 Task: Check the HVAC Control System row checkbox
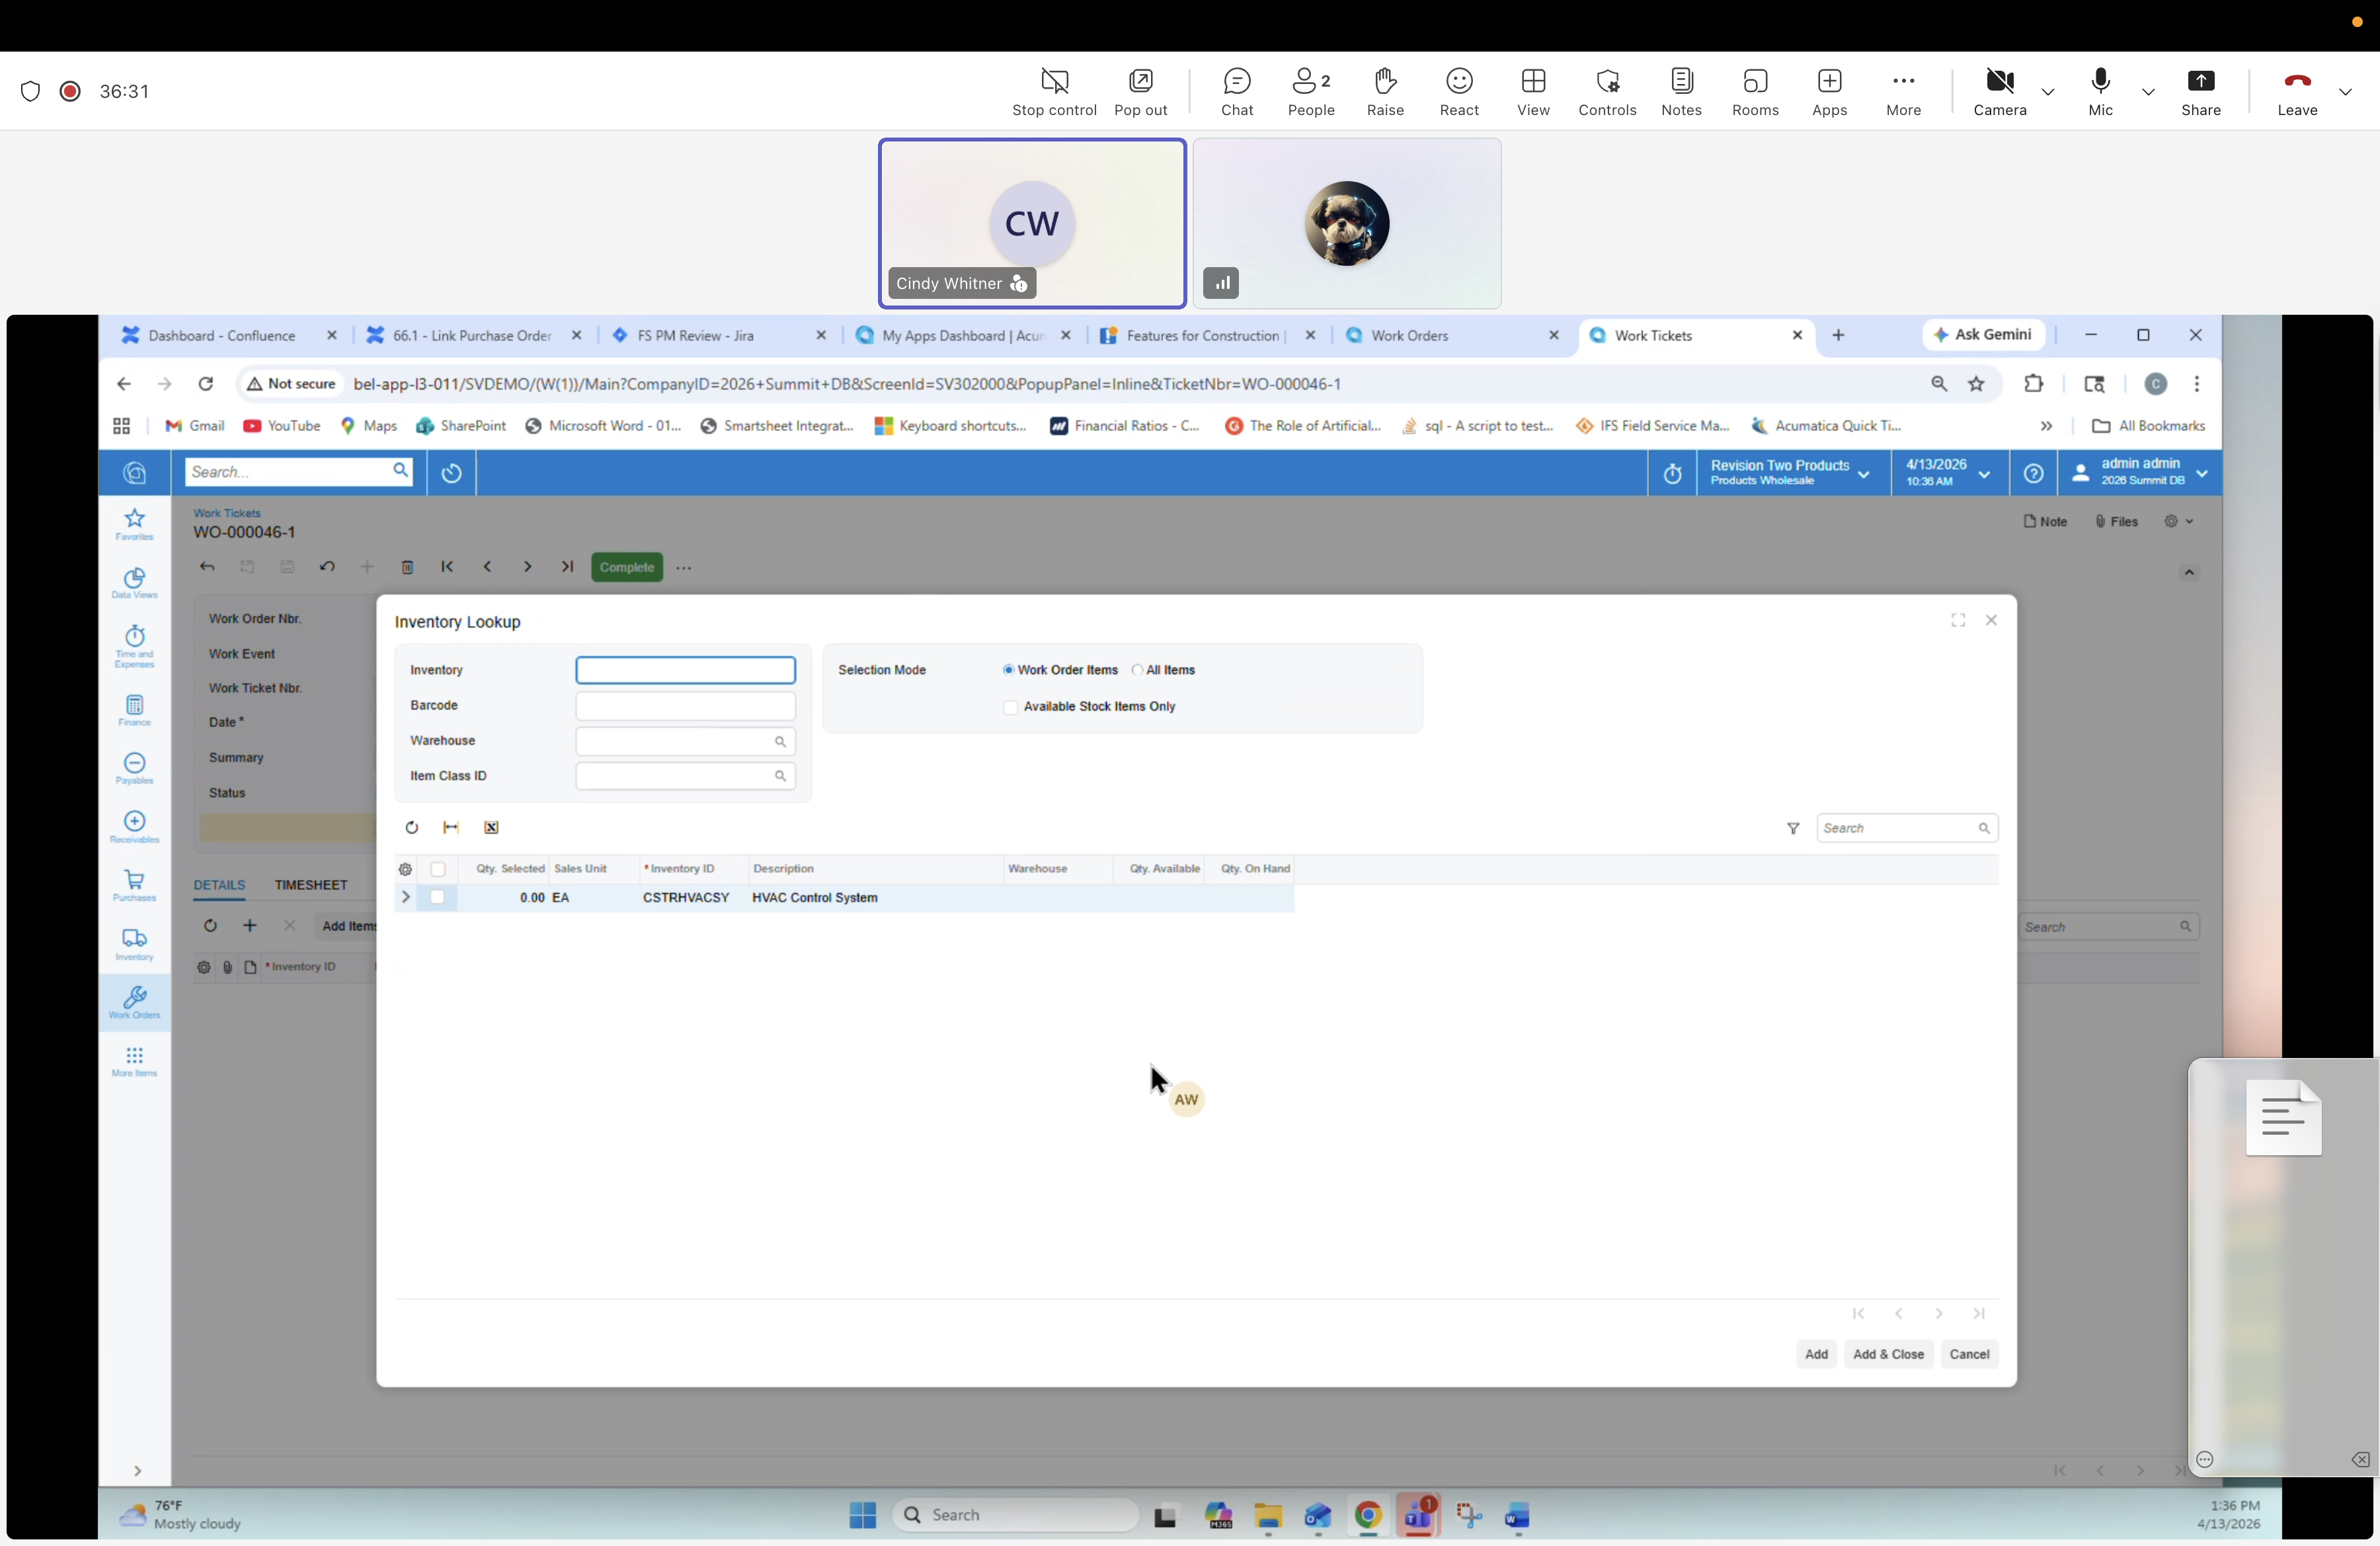[x=438, y=897]
